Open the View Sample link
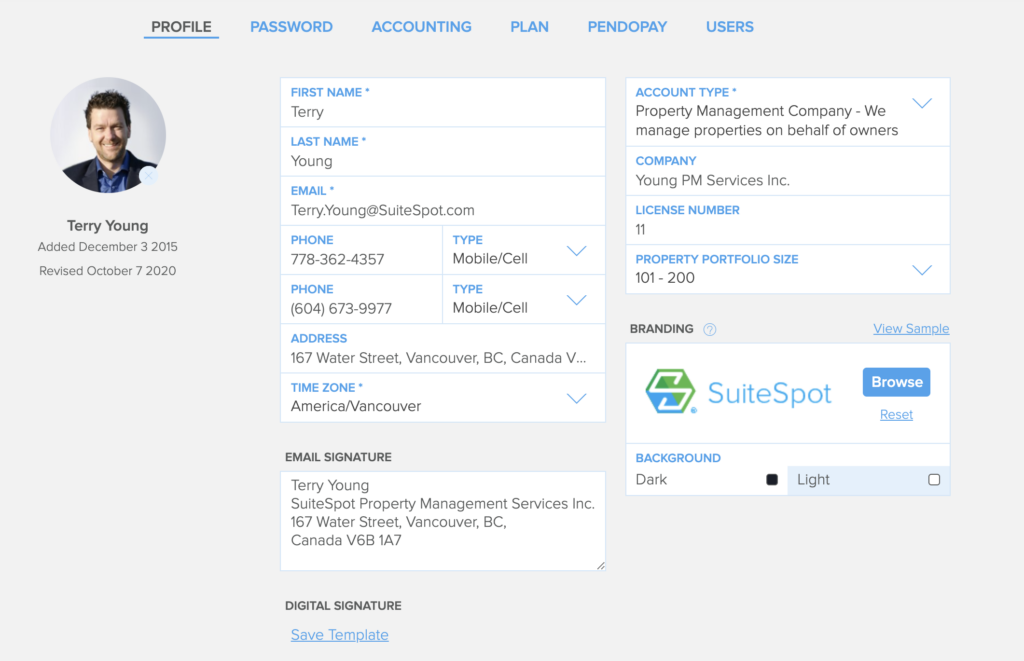 pyautogui.click(x=911, y=329)
